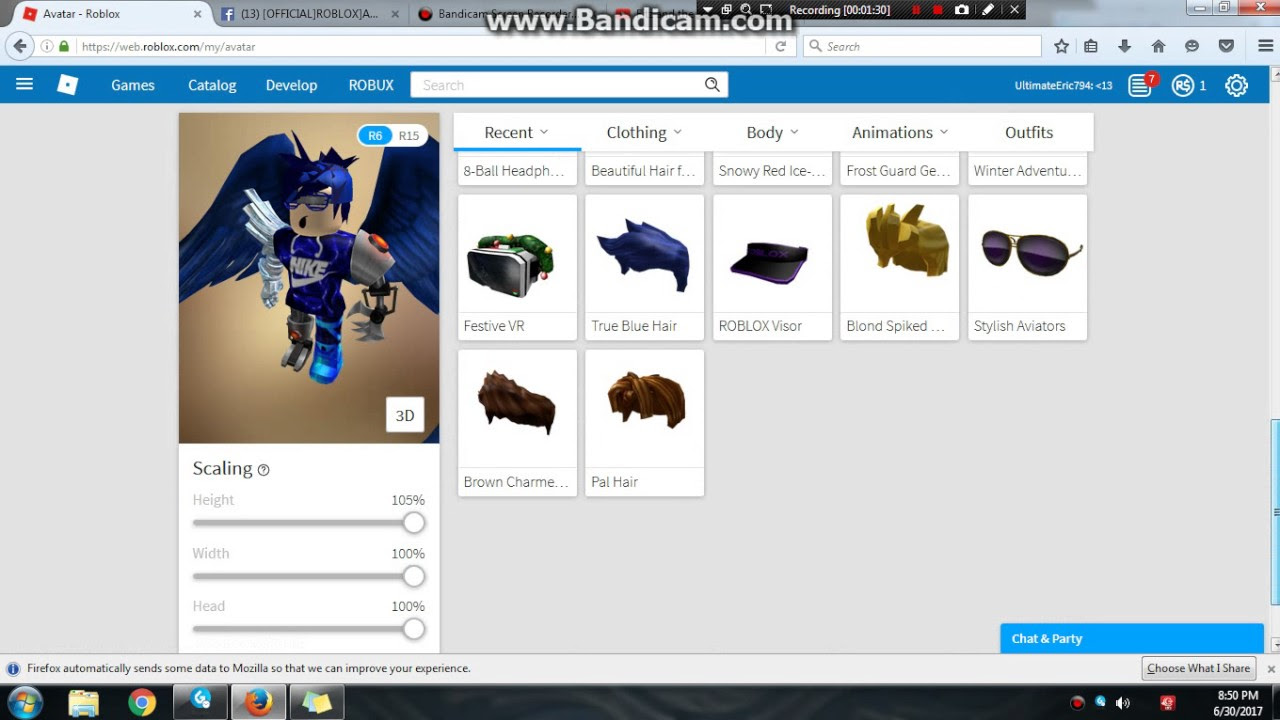Expand the Clothing tab dropdown
The height and width of the screenshot is (720, 1280).
click(x=644, y=132)
